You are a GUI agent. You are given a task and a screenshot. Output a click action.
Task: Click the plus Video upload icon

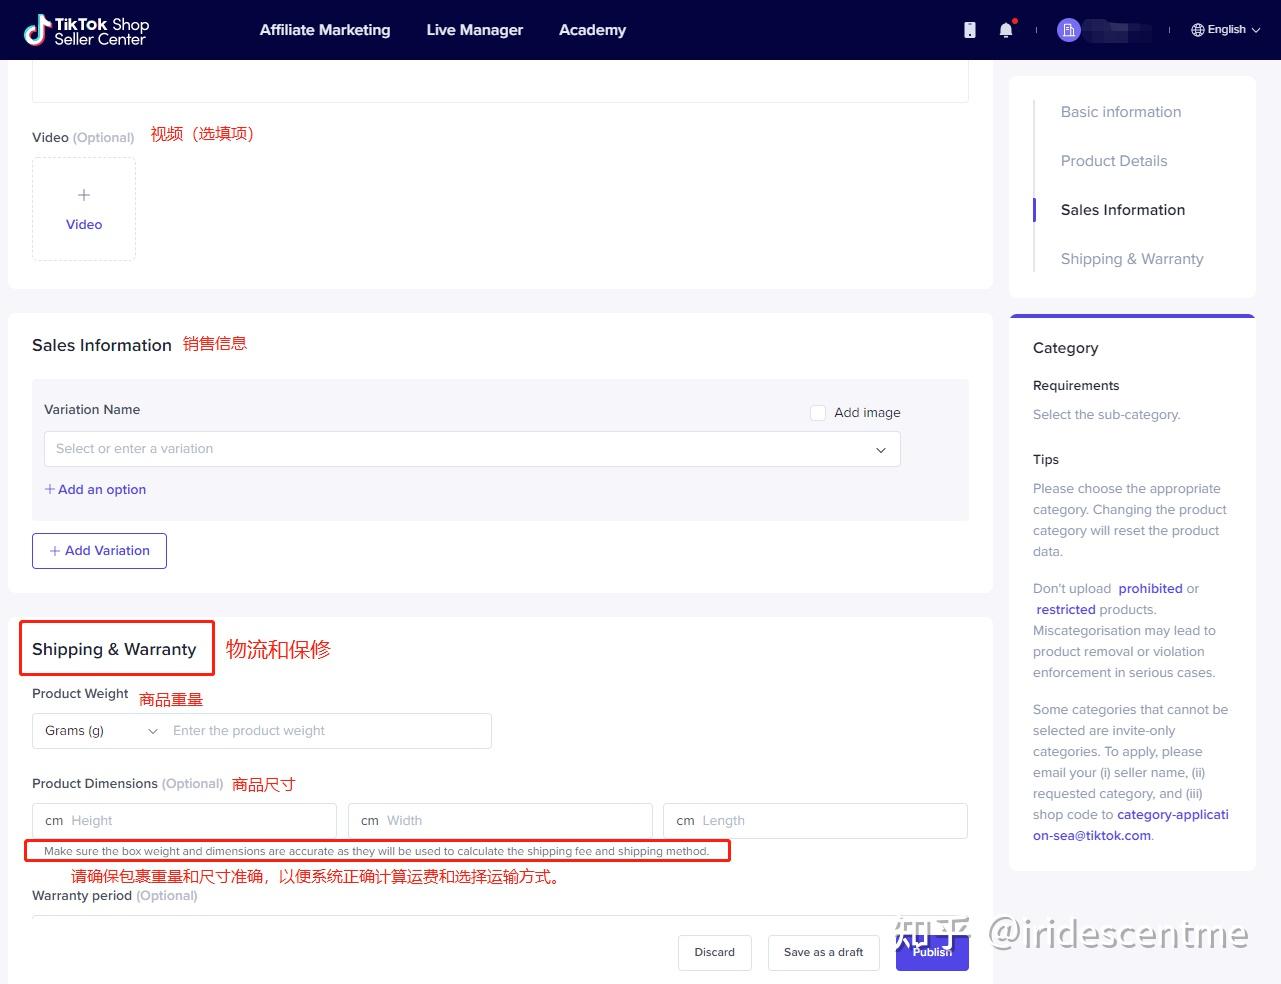coord(84,194)
